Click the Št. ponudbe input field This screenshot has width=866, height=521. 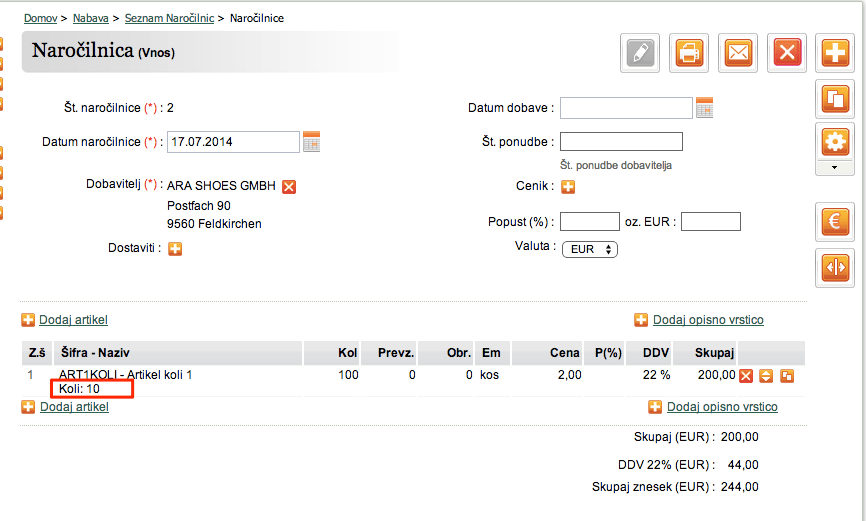pos(621,141)
